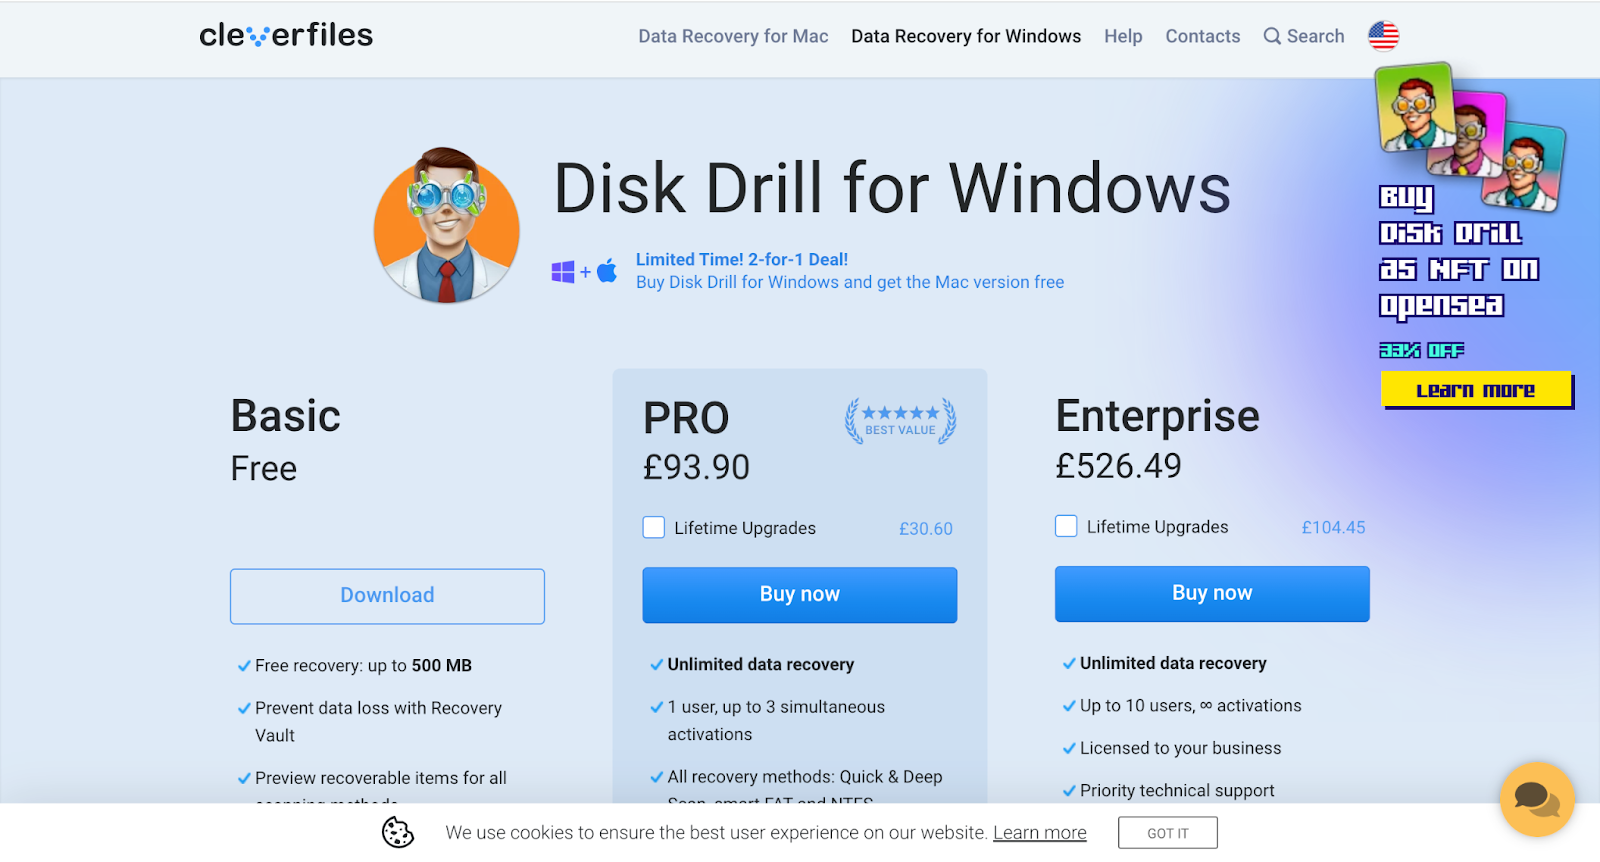Open Data Recovery for Mac page
This screenshot has height=862, width=1600.
[733, 36]
